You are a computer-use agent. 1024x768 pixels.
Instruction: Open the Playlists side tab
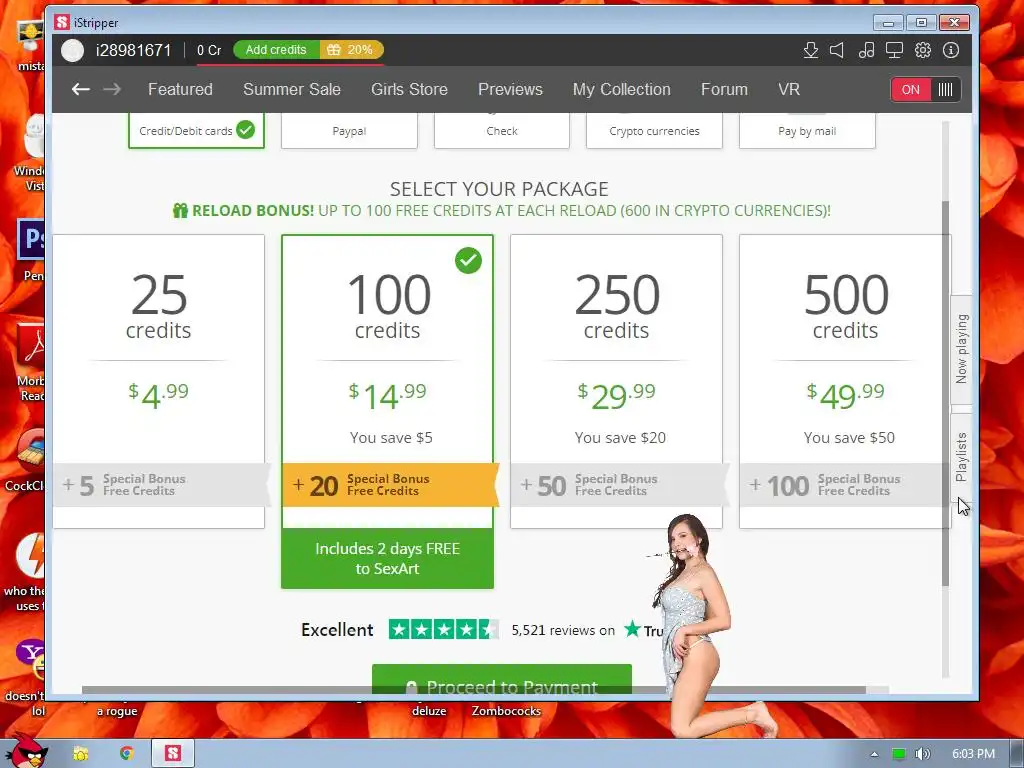pos(961,457)
